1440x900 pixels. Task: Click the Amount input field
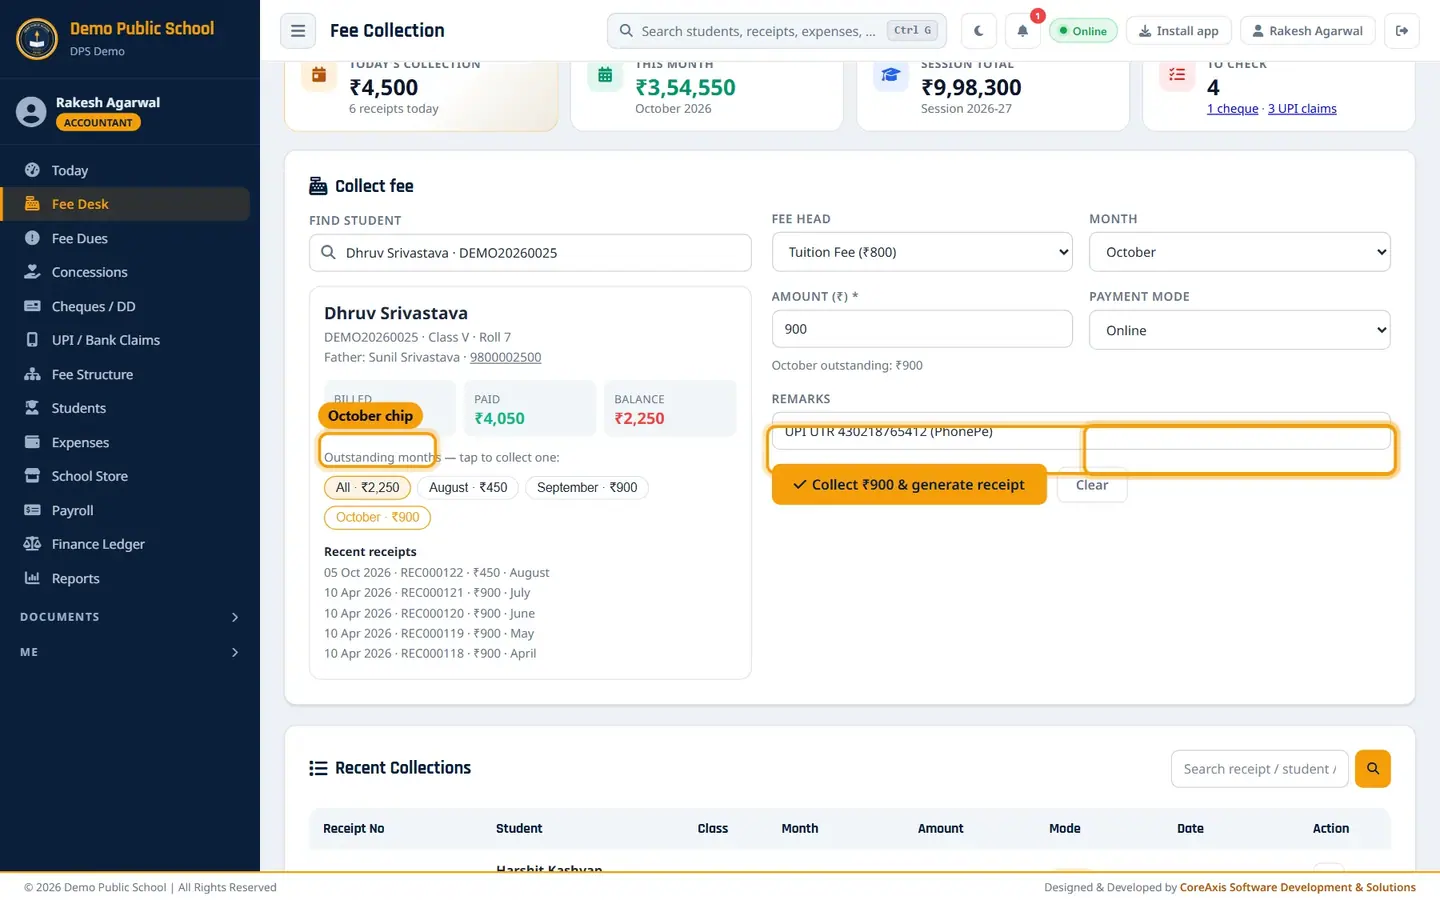[922, 329]
